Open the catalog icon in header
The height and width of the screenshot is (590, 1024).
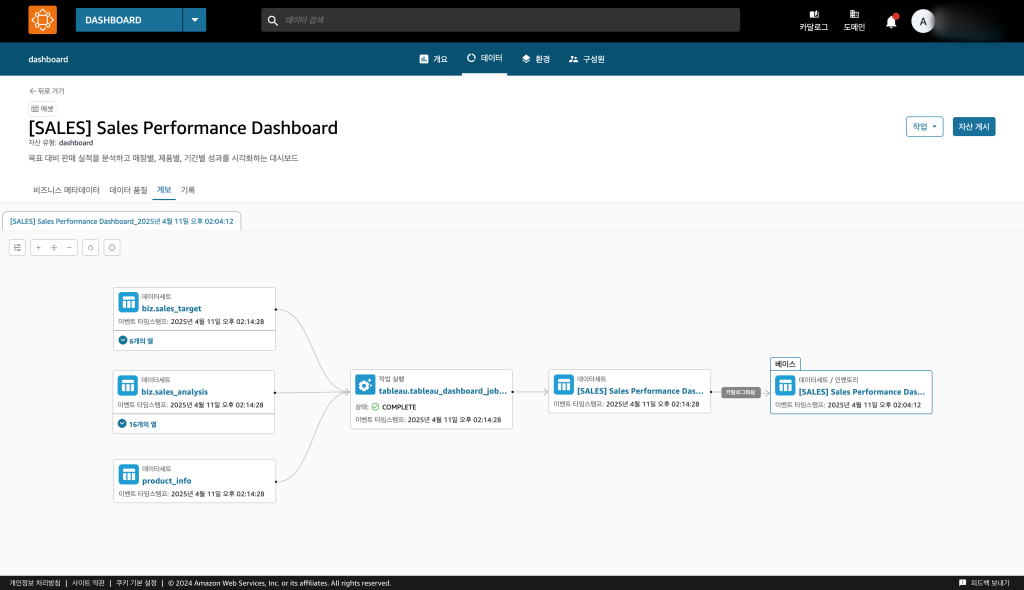pos(814,20)
